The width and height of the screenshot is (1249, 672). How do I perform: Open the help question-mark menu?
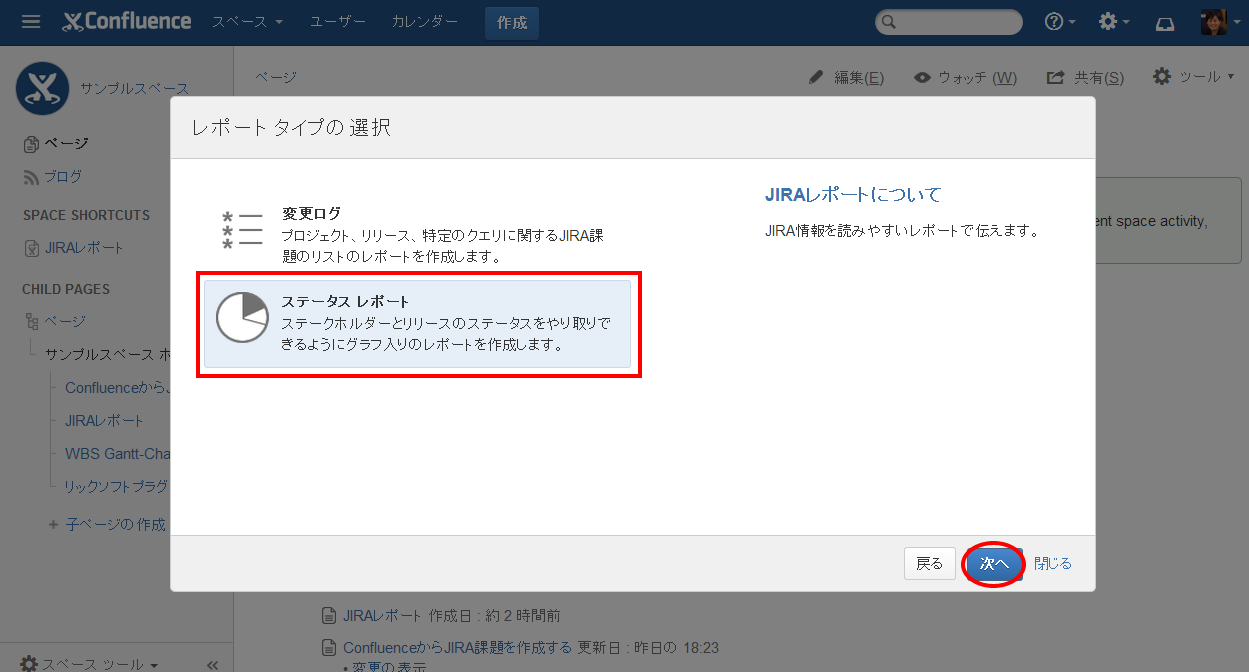[1060, 22]
